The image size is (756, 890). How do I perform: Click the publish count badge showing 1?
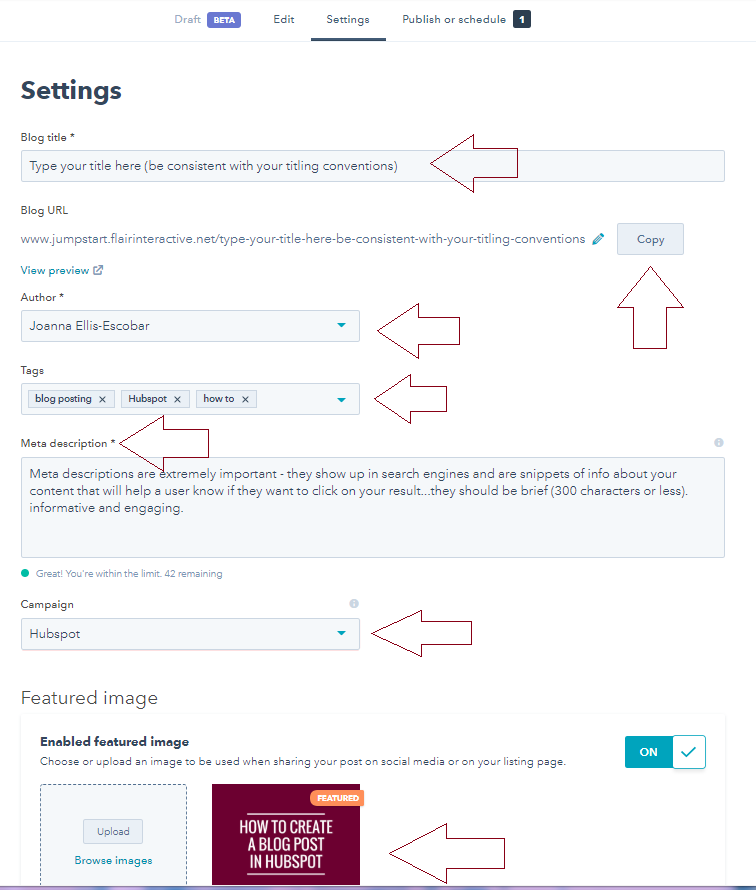tap(521, 19)
